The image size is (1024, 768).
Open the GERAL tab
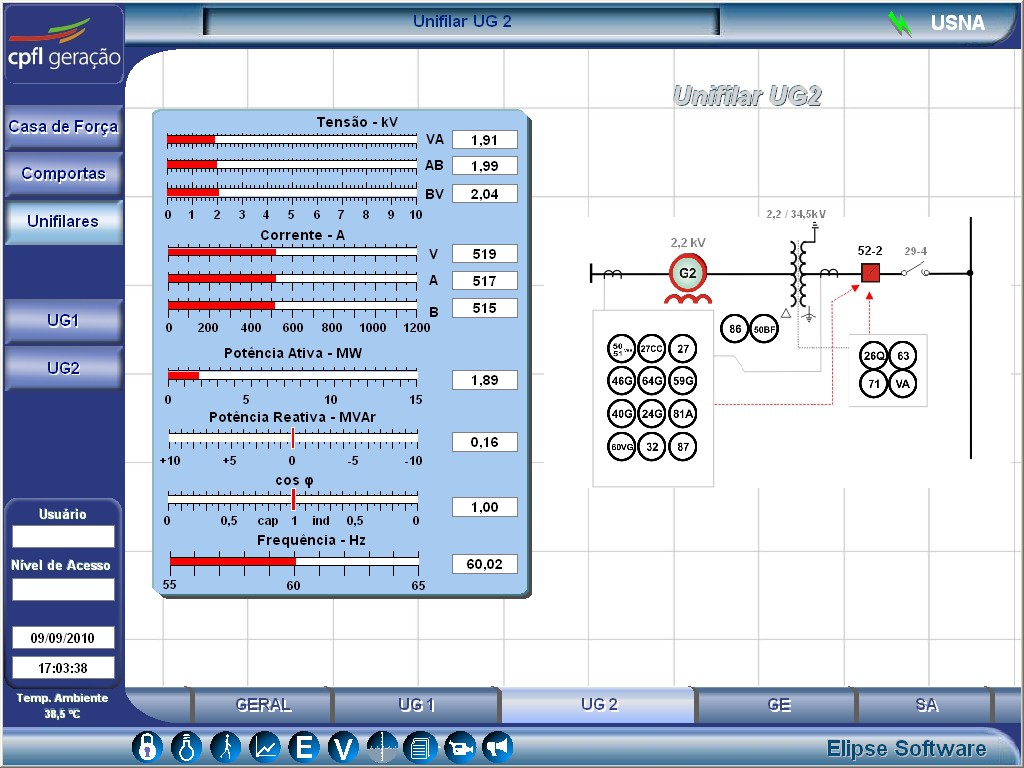pyautogui.click(x=263, y=705)
